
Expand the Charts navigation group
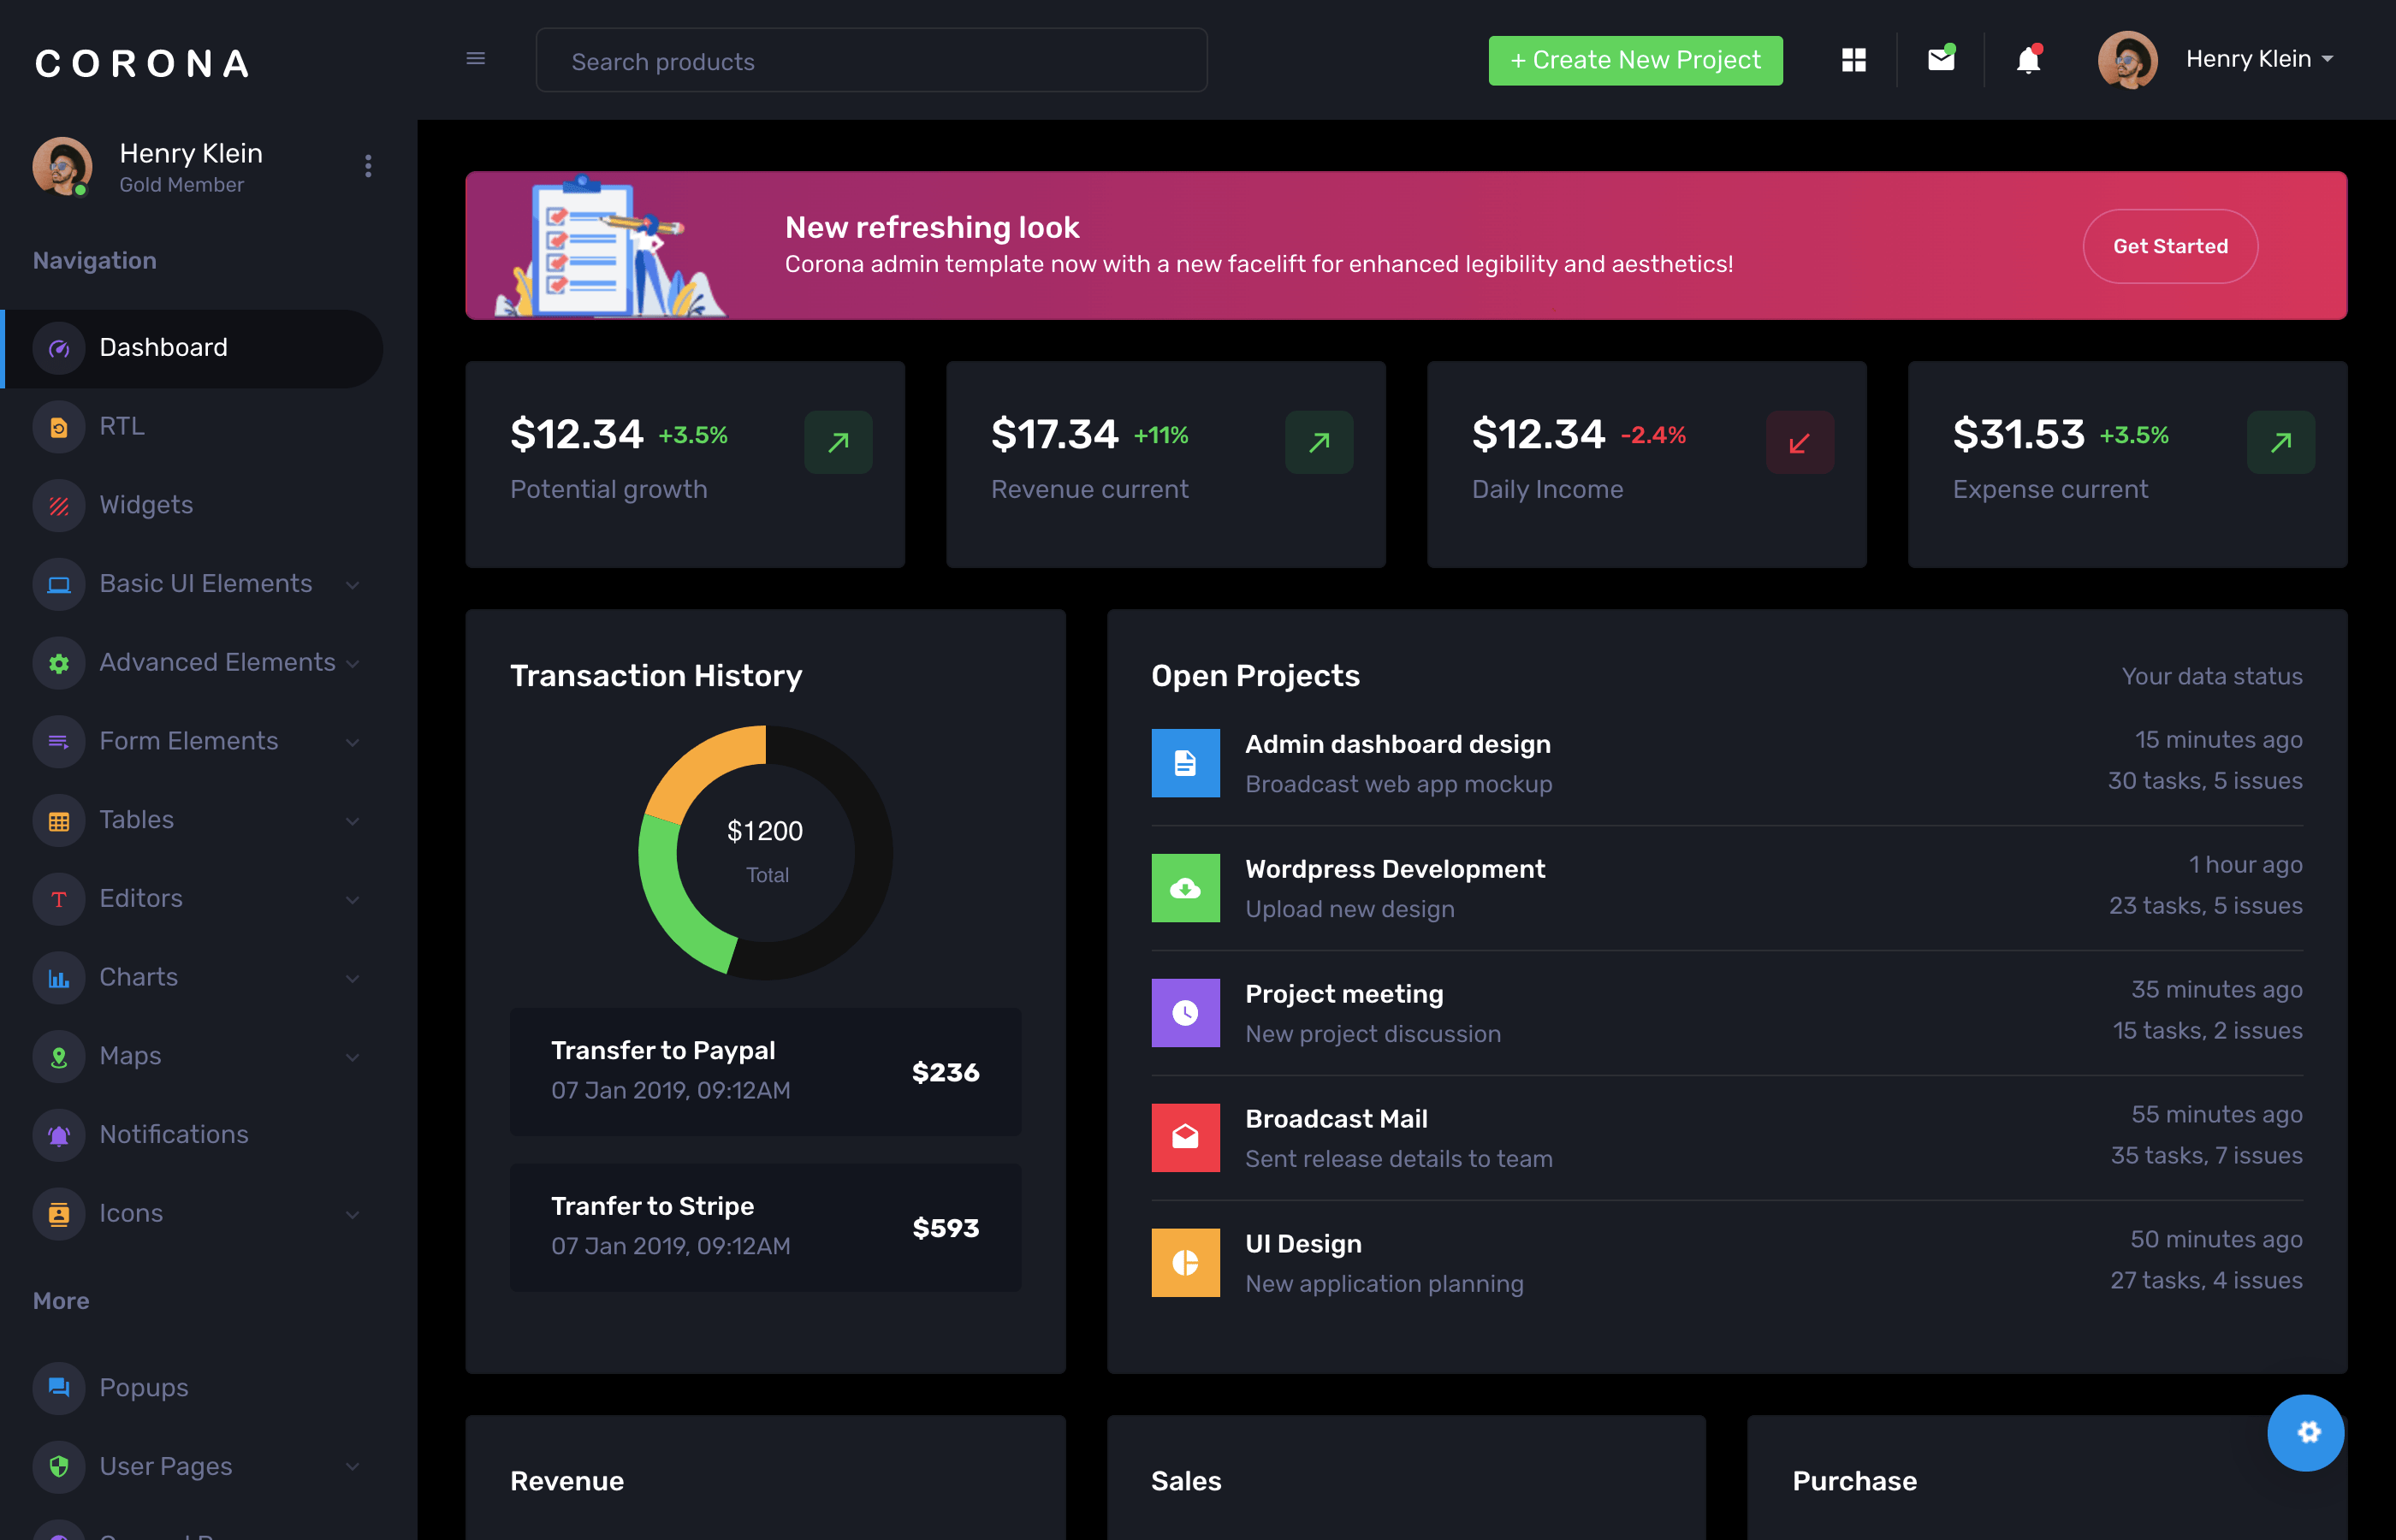(x=139, y=977)
